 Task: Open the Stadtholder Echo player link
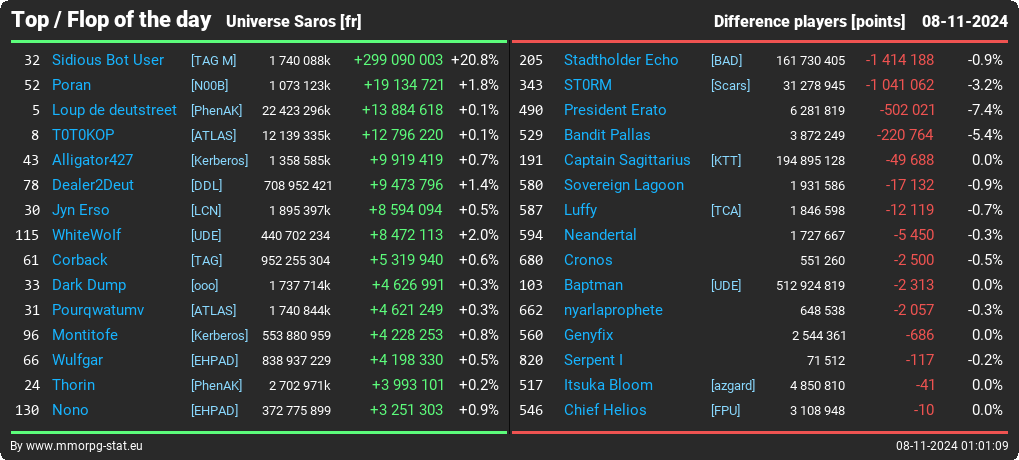(621, 60)
